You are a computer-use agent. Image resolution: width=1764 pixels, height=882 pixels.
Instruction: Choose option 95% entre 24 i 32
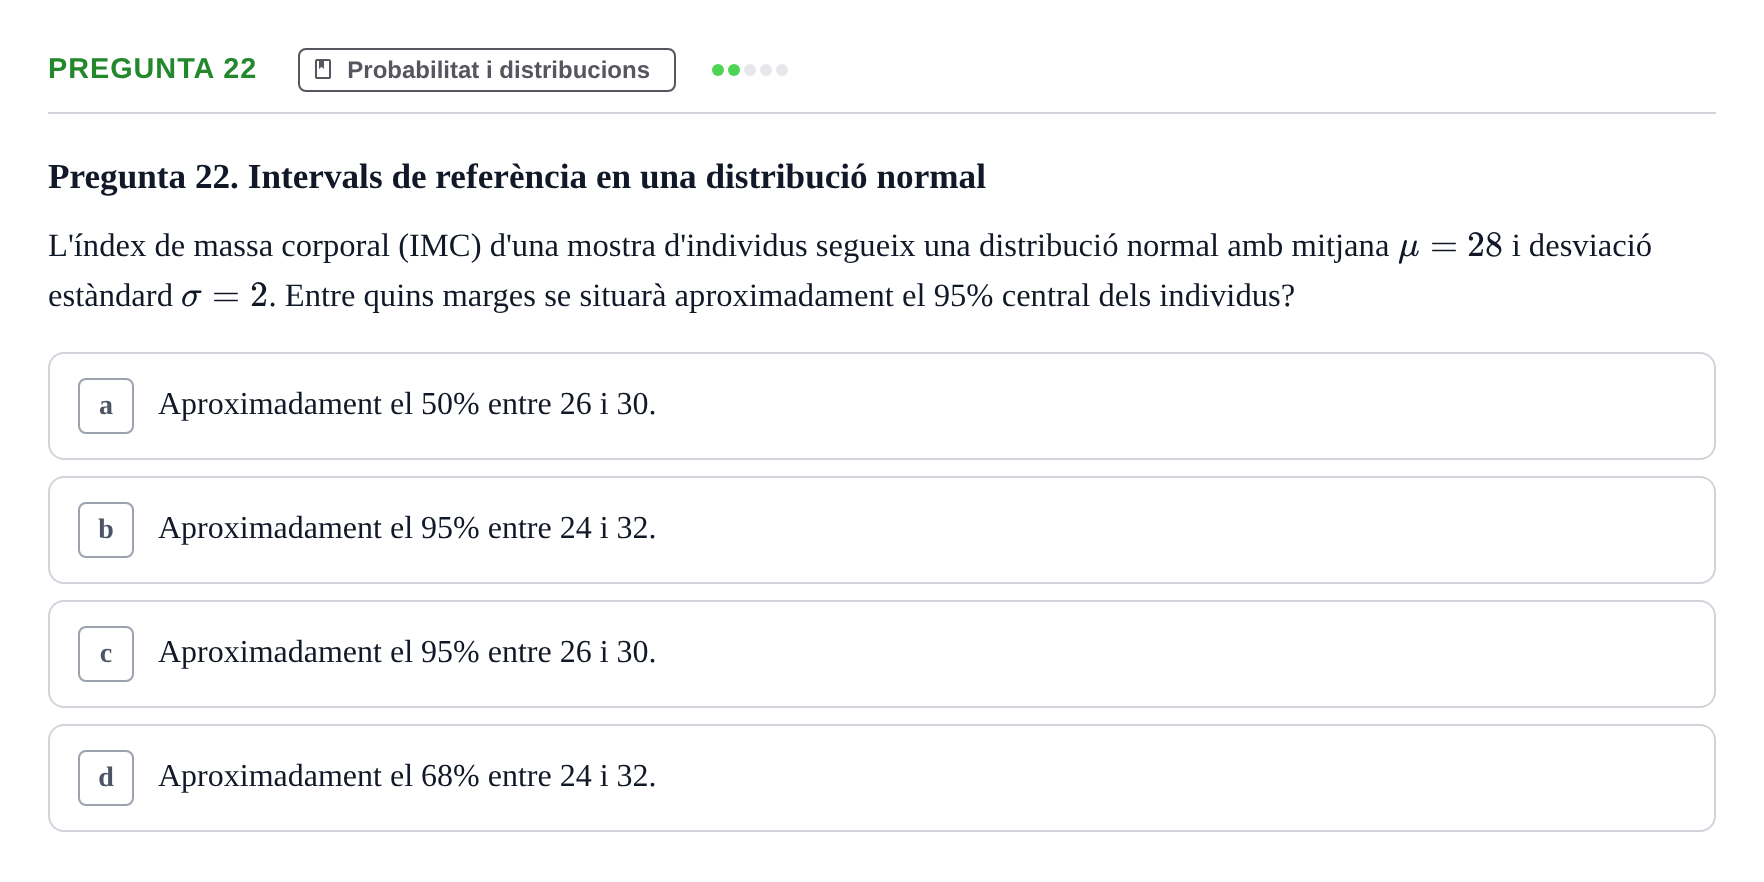tap(882, 530)
